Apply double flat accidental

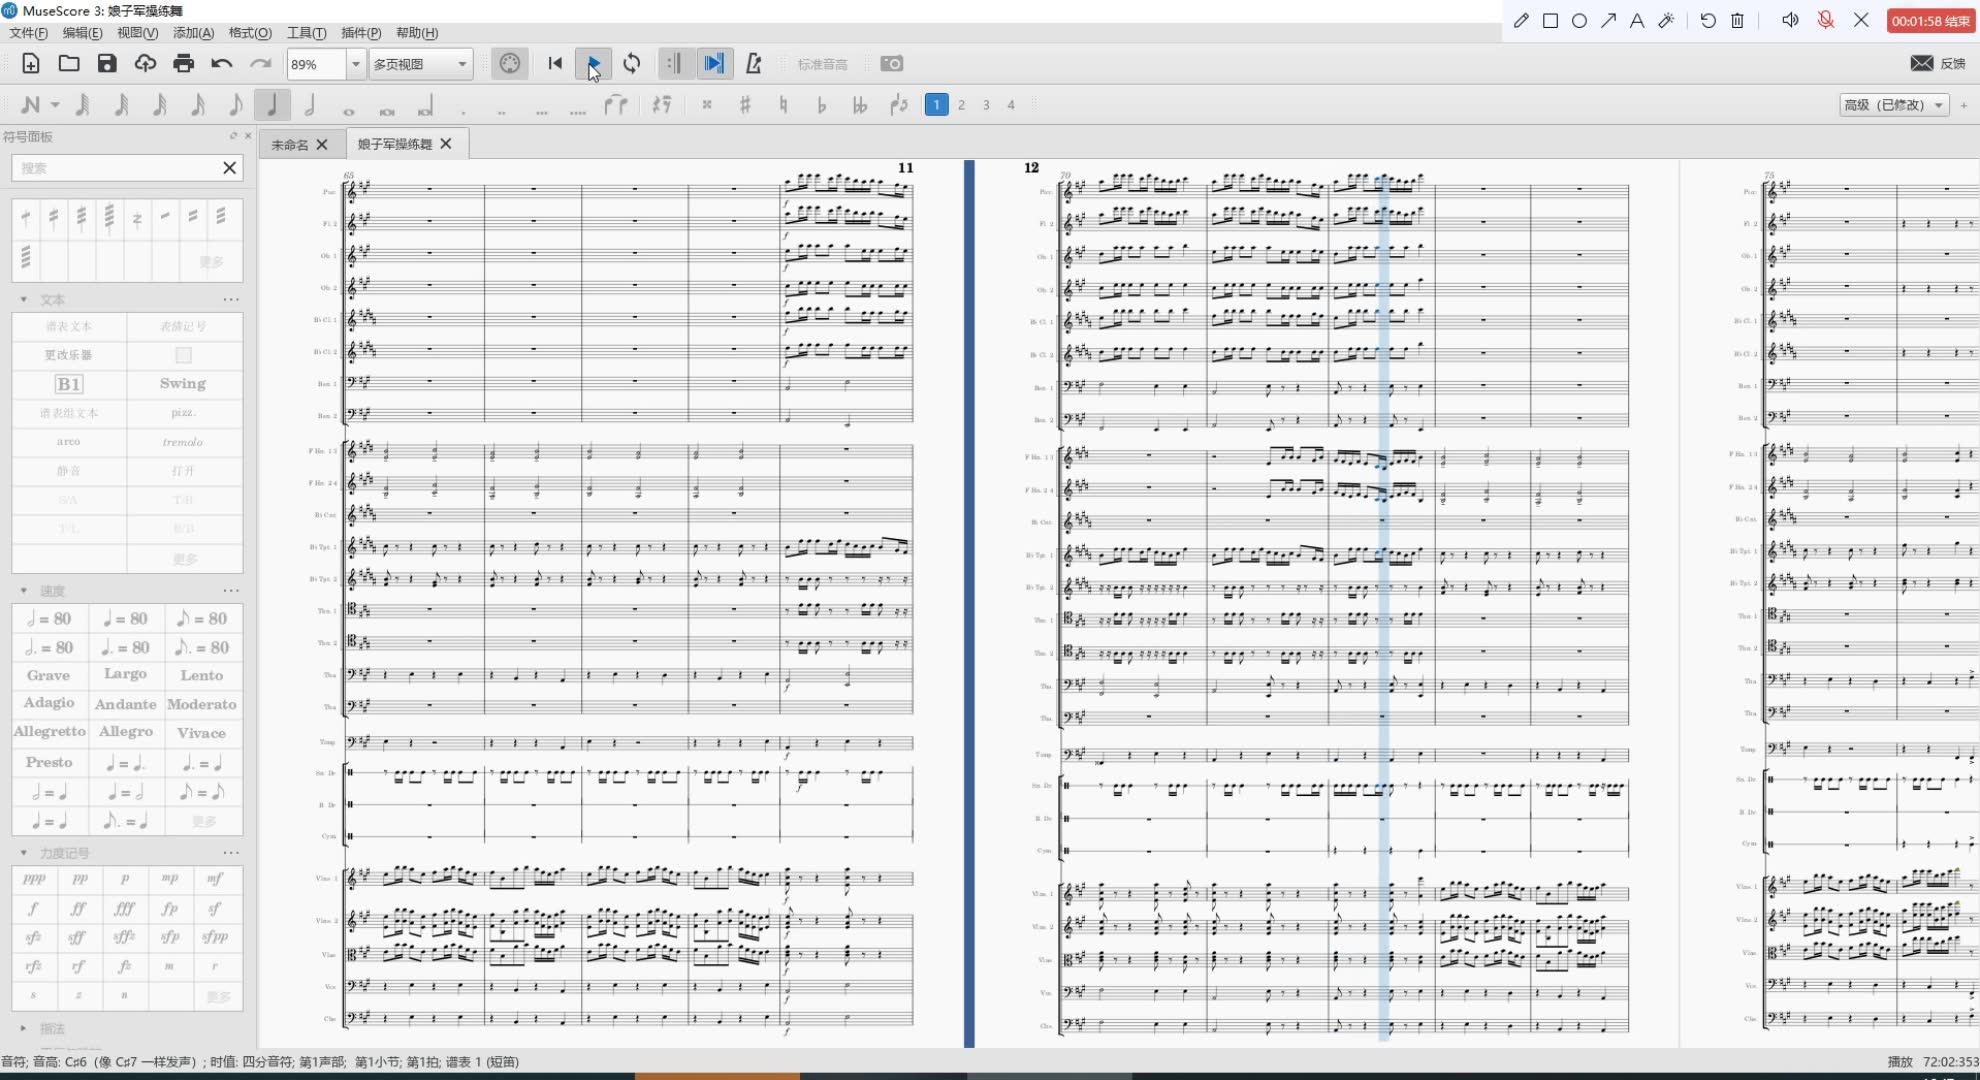[x=859, y=104]
